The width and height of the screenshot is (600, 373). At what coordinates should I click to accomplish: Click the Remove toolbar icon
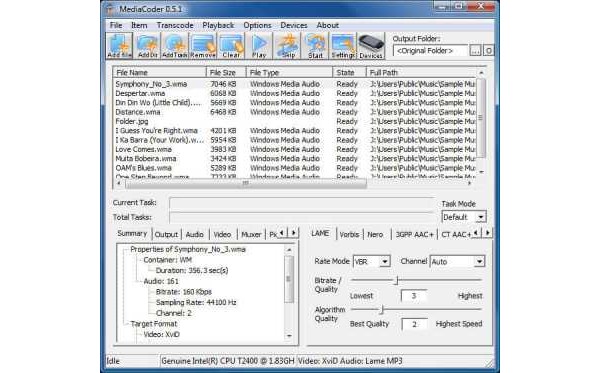pos(203,46)
